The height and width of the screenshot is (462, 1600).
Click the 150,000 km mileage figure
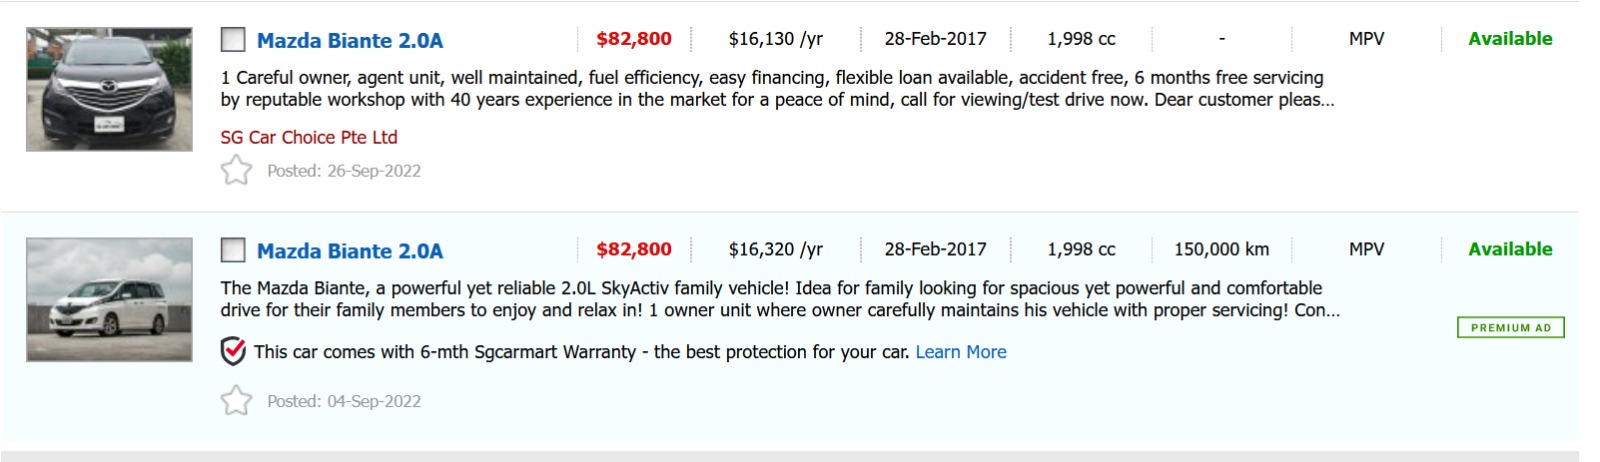pyautogui.click(x=1221, y=249)
